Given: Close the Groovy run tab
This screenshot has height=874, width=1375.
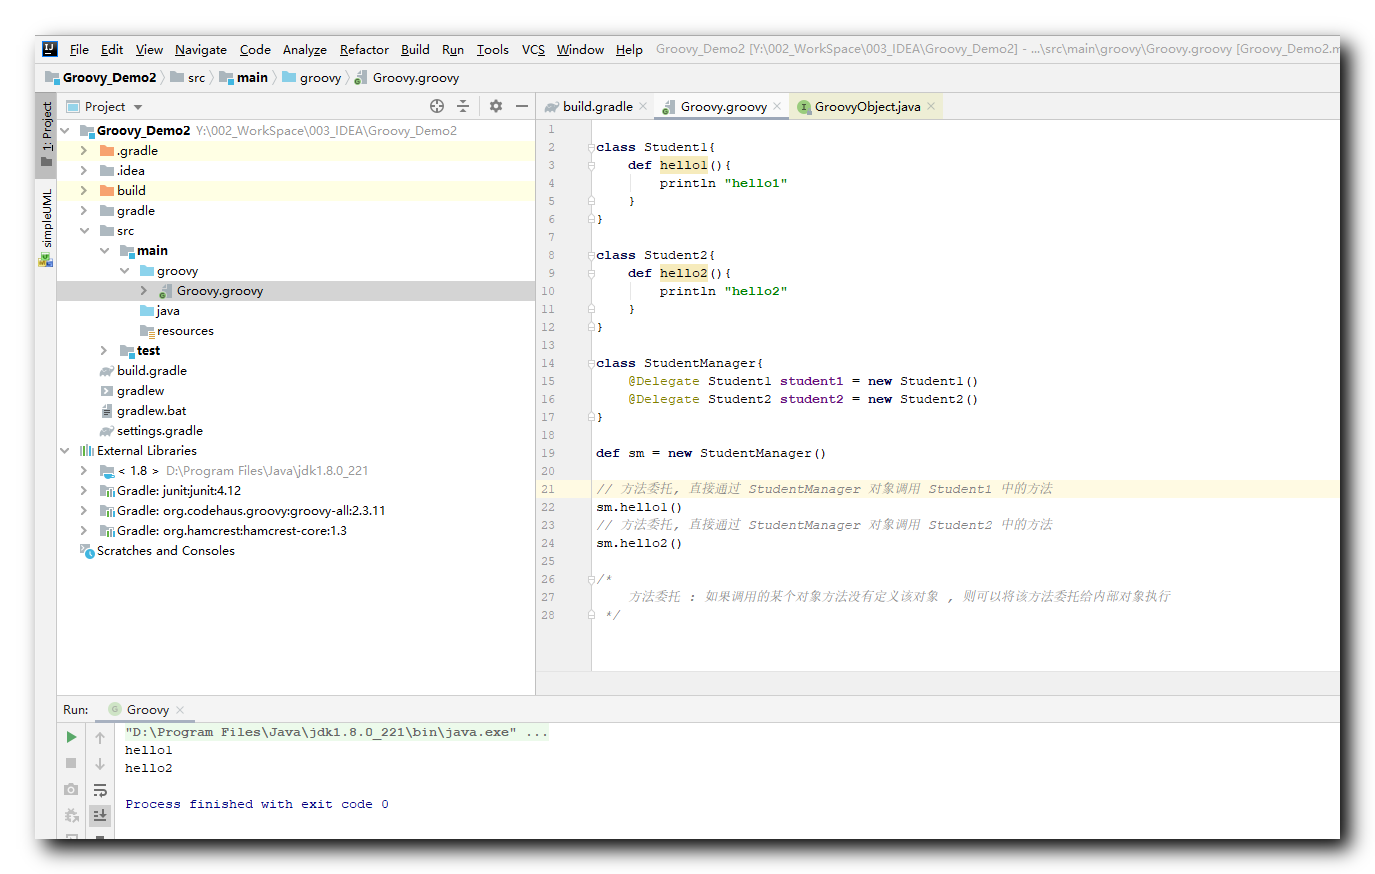Looking at the screenshot, I should (x=180, y=710).
